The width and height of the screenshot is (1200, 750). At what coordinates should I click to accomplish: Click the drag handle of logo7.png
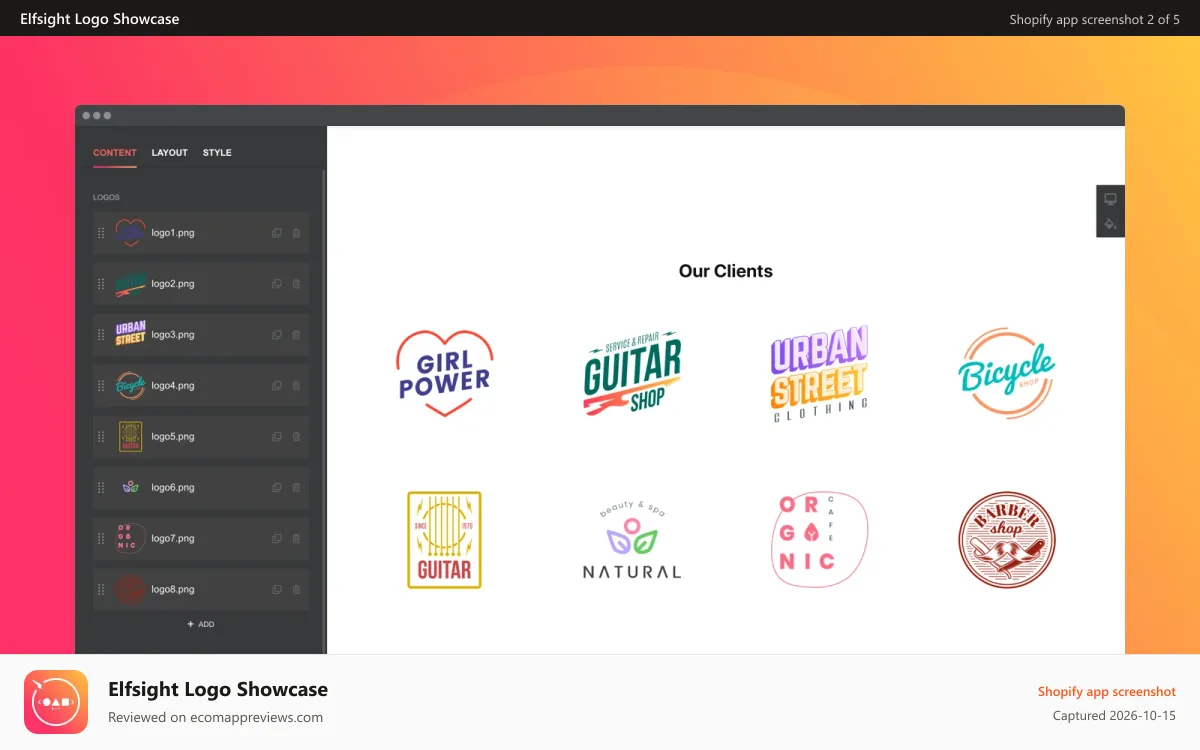(101, 539)
